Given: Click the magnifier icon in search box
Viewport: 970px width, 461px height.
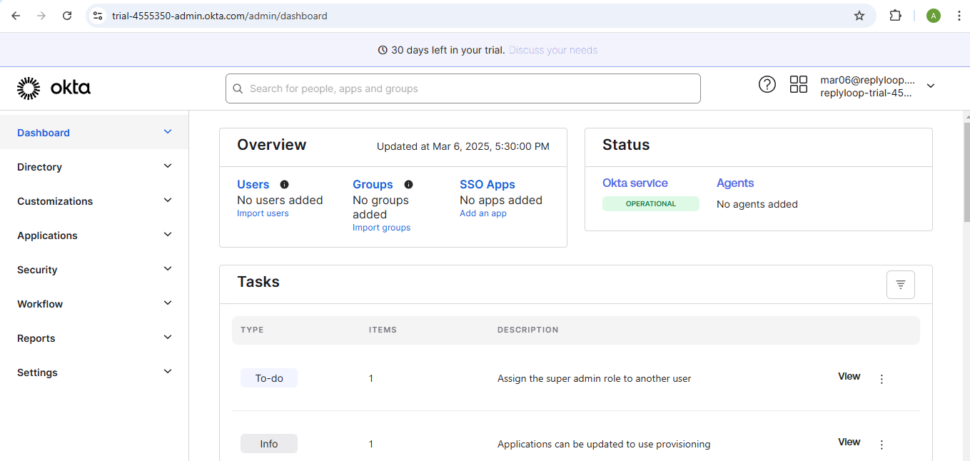Looking at the screenshot, I should pyautogui.click(x=238, y=88).
